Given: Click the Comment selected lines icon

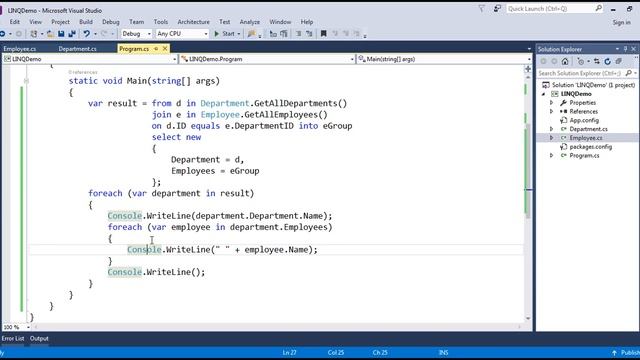Looking at the screenshot, I should 298,34.
